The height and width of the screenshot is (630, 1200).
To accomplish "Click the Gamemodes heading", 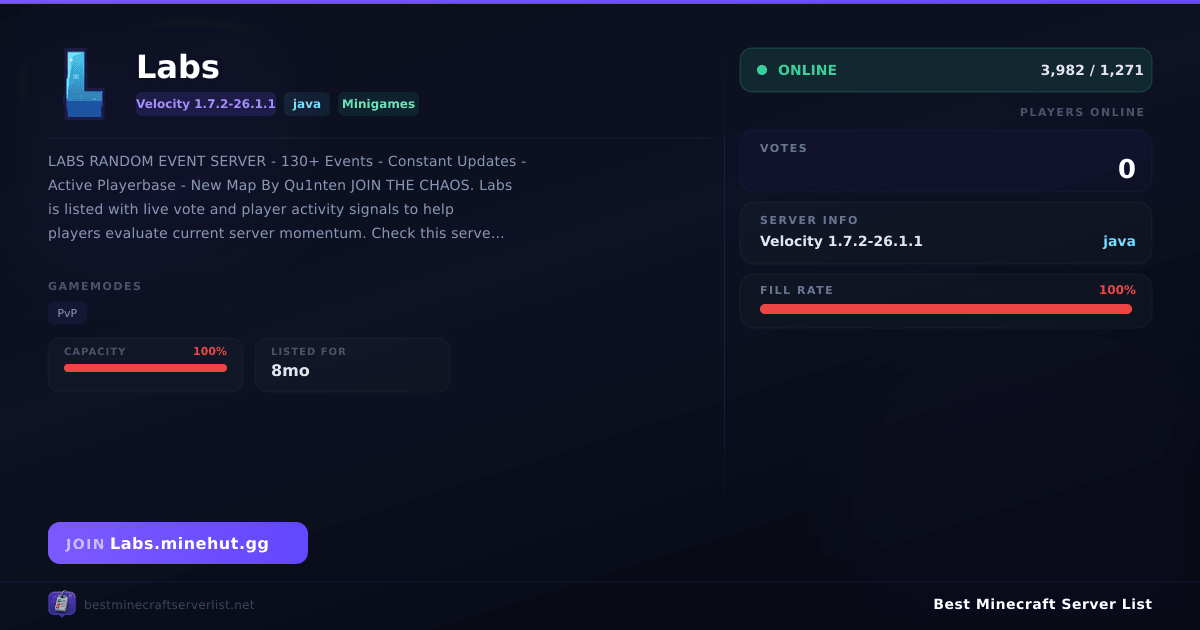I will click(x=95, y=286).
